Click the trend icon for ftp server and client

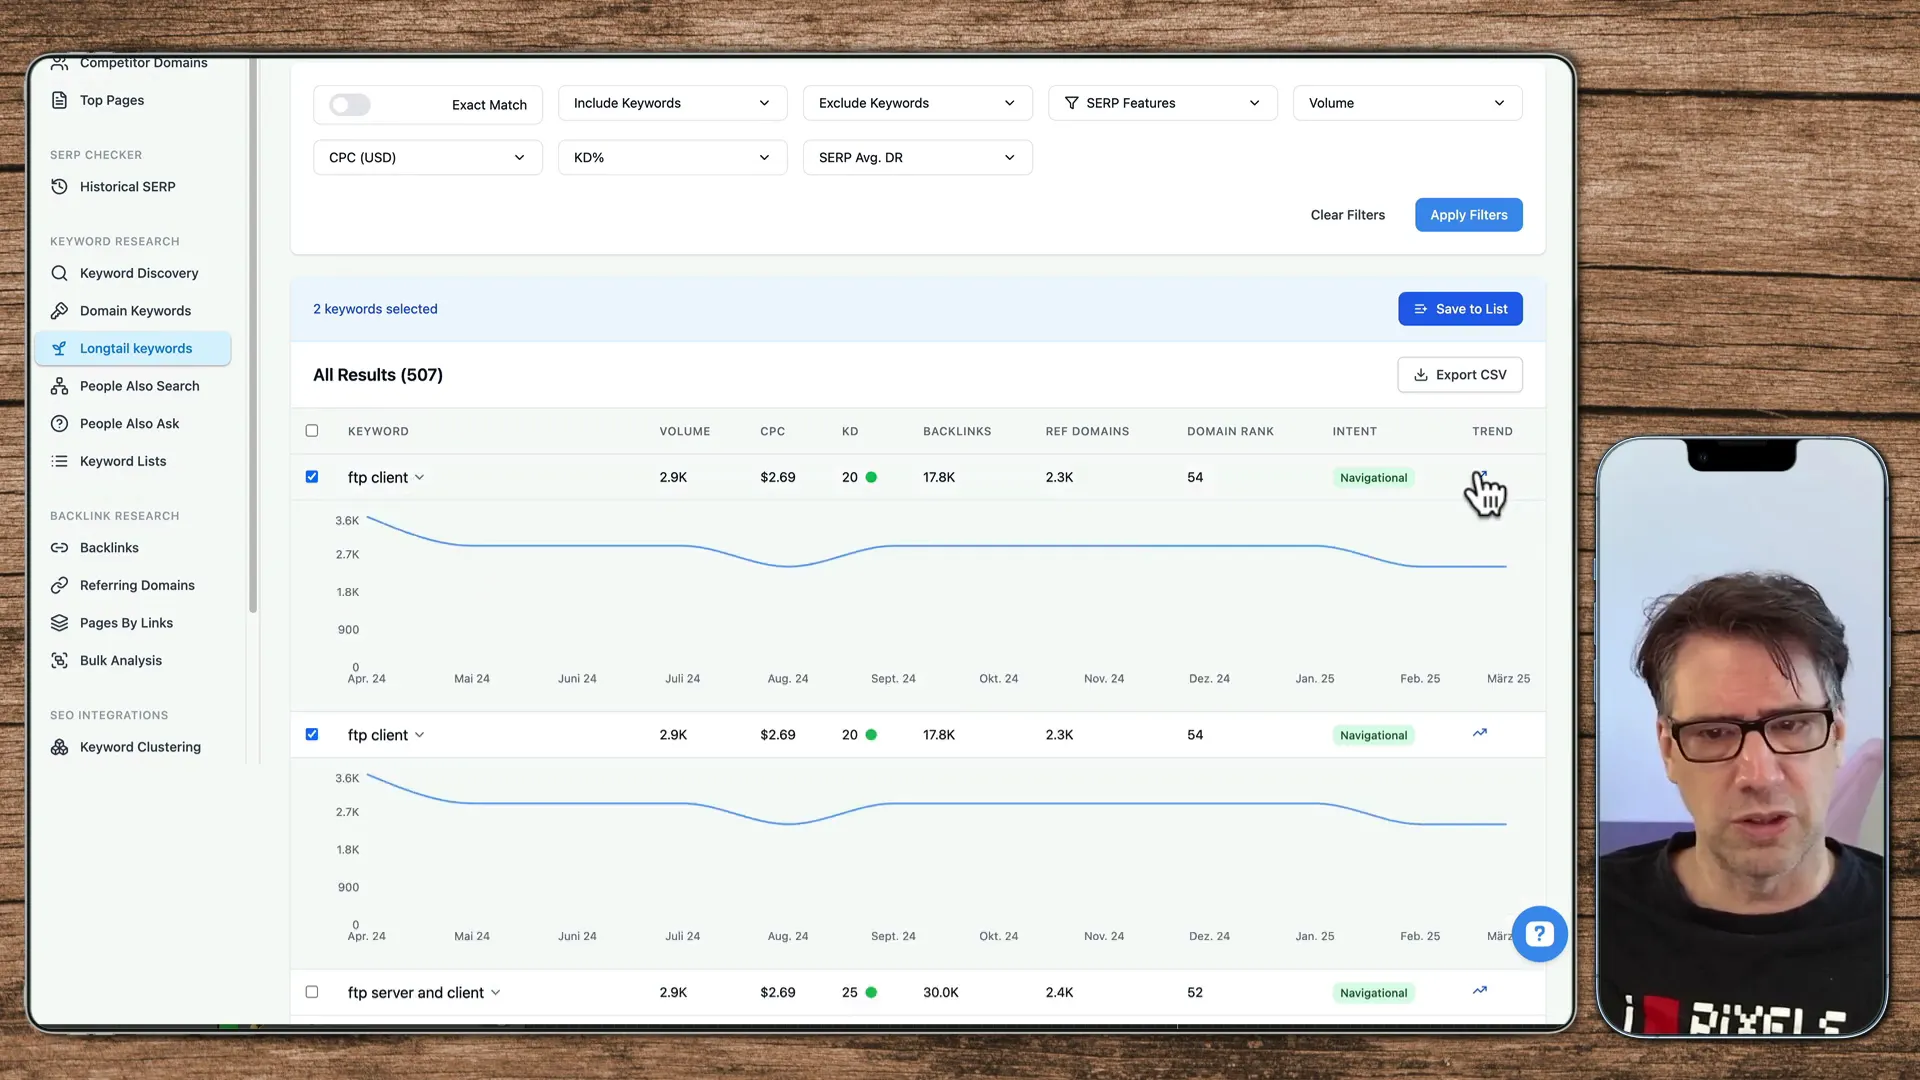[1479, 991]
